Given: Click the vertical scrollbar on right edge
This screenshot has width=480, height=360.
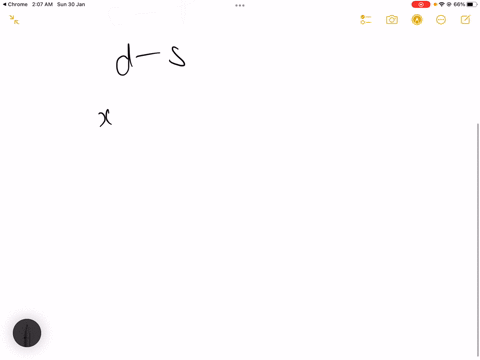Looking at the screenshot, I should click(x=478, y=240).
